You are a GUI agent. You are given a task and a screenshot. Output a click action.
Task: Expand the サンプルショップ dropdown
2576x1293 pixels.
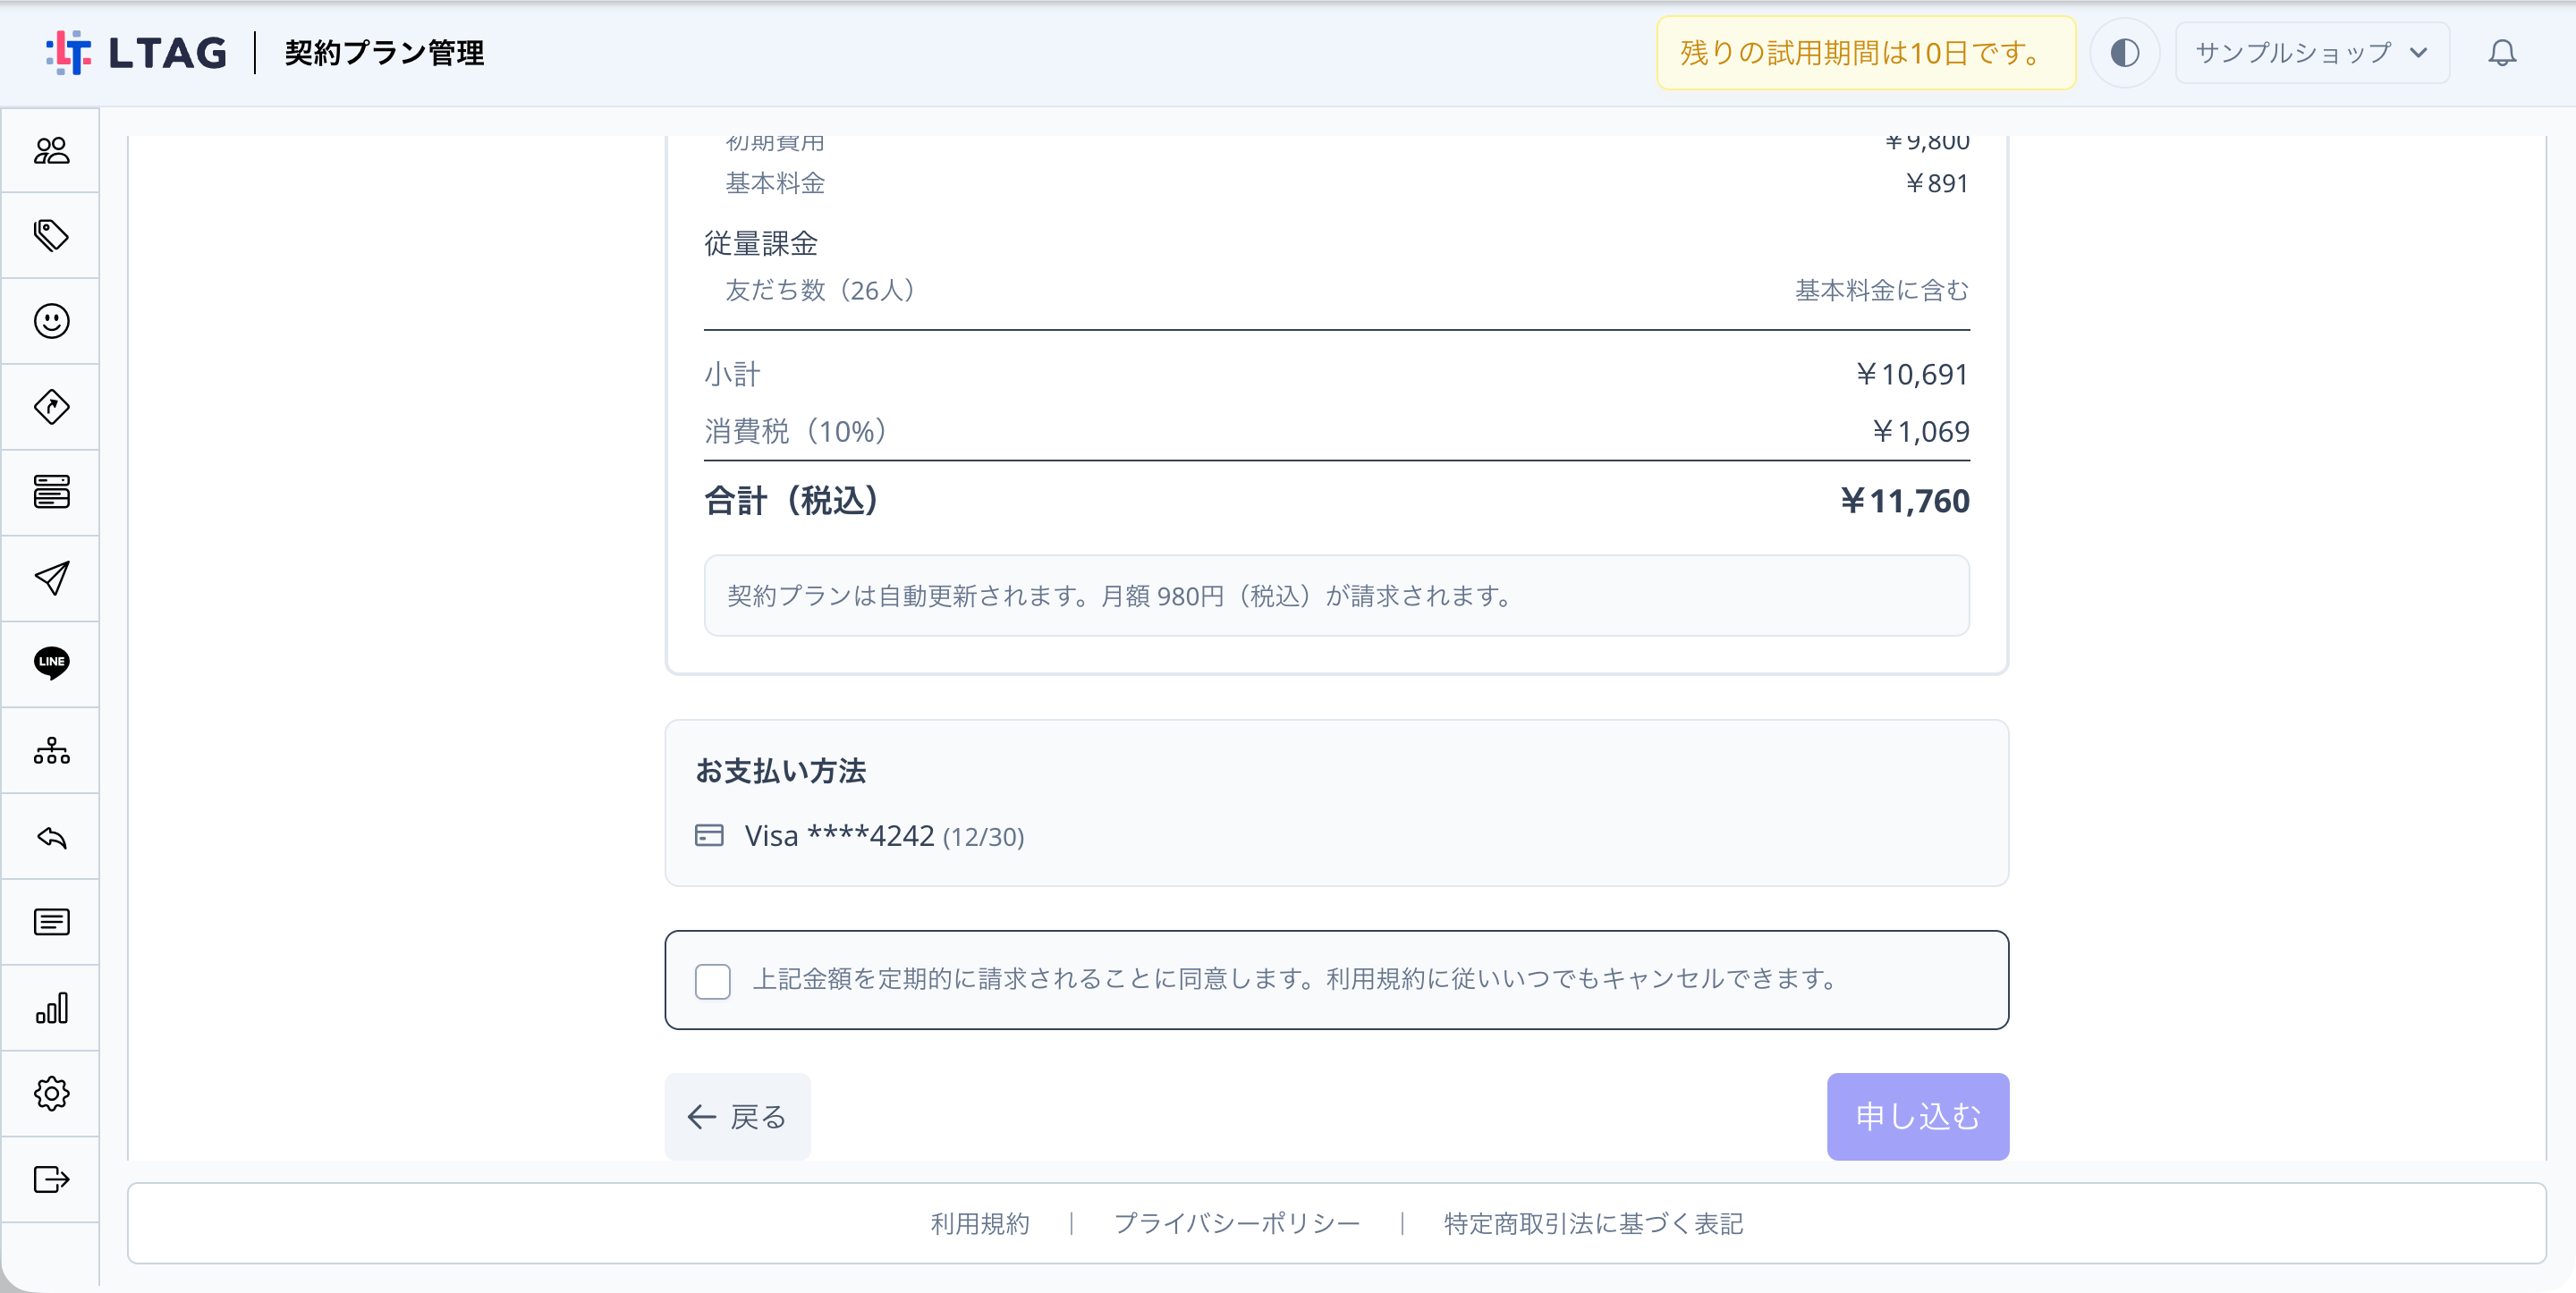coord(2312,52)
